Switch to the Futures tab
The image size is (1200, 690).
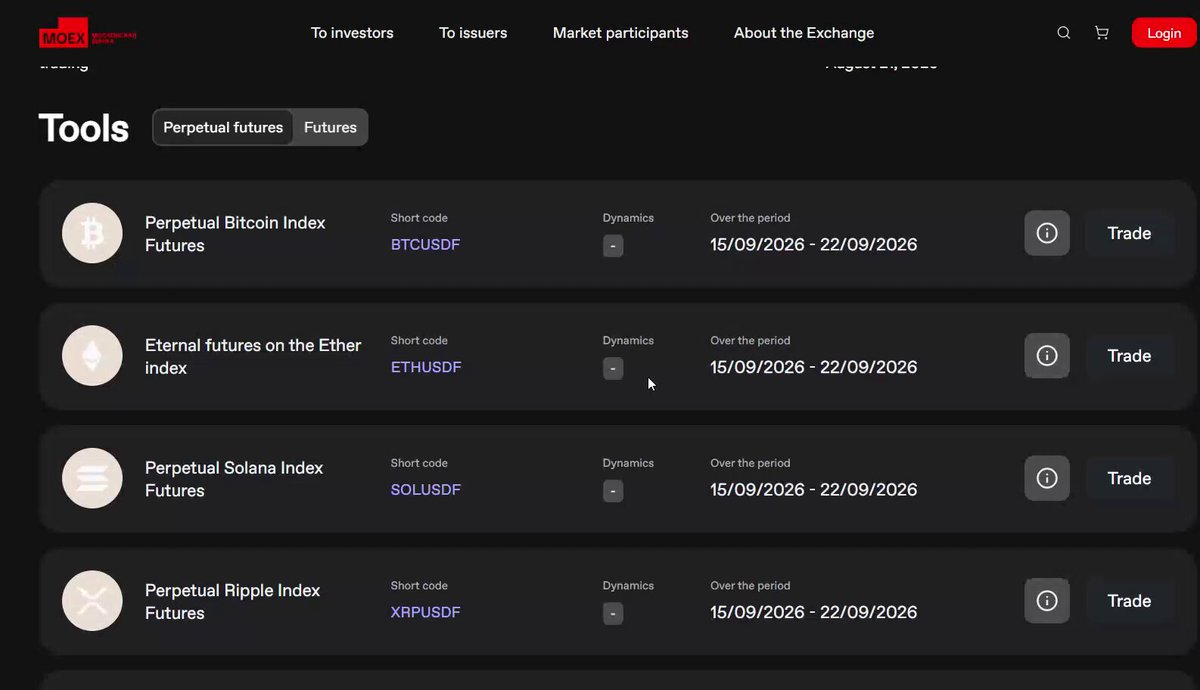330,127
